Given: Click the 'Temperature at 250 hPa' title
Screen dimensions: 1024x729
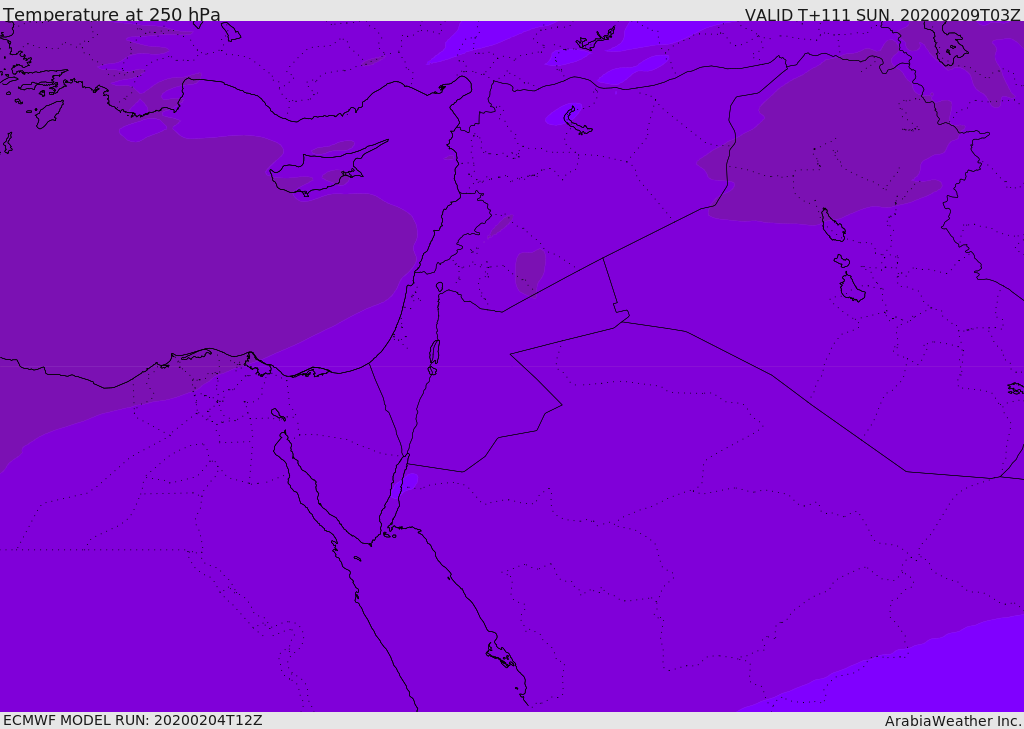Looking at the screenshot, I should coord(112,14).
